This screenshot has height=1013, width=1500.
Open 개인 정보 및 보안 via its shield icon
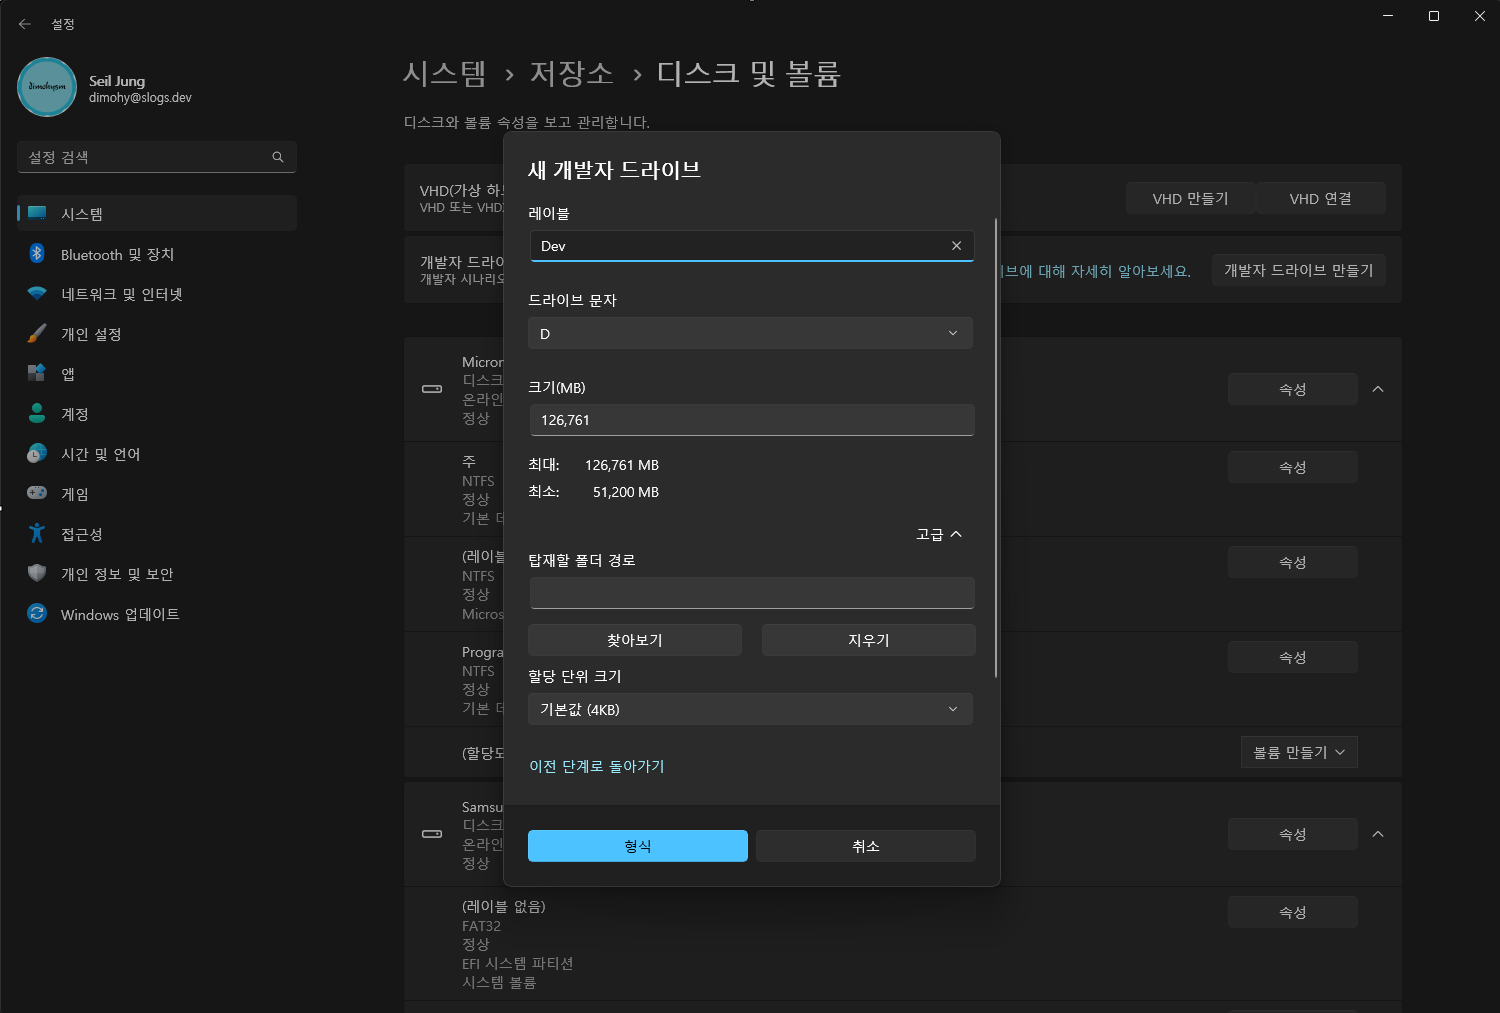point(37,574)
